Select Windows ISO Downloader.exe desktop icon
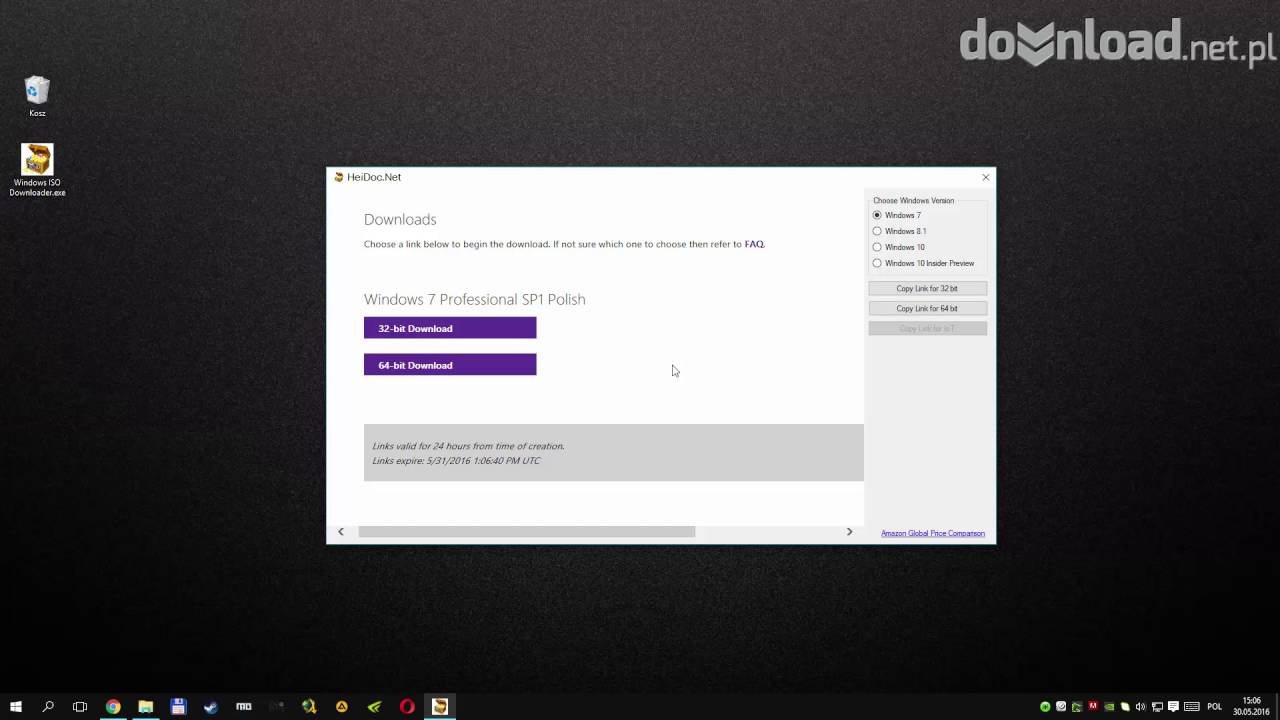Image resolution: width=1280 pixels, height=720 pixels. tap(37, 171)
